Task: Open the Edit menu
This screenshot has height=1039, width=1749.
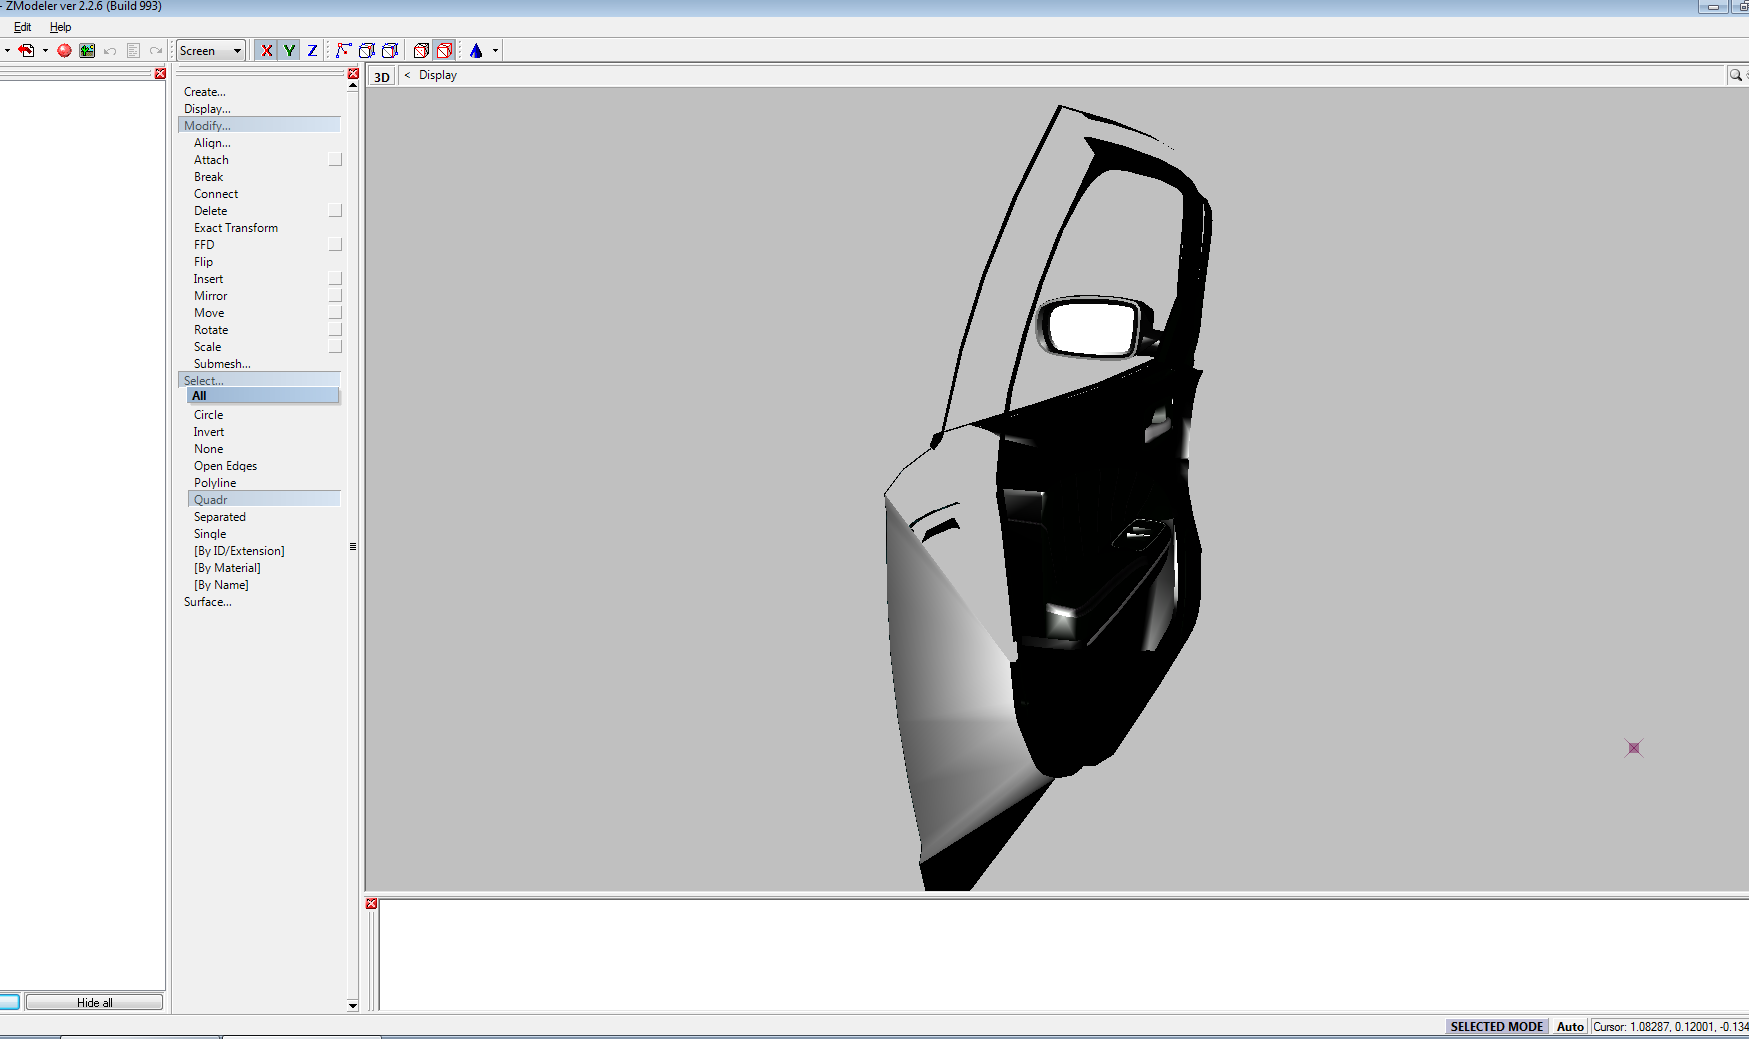Action: click(x=22, y=27)
